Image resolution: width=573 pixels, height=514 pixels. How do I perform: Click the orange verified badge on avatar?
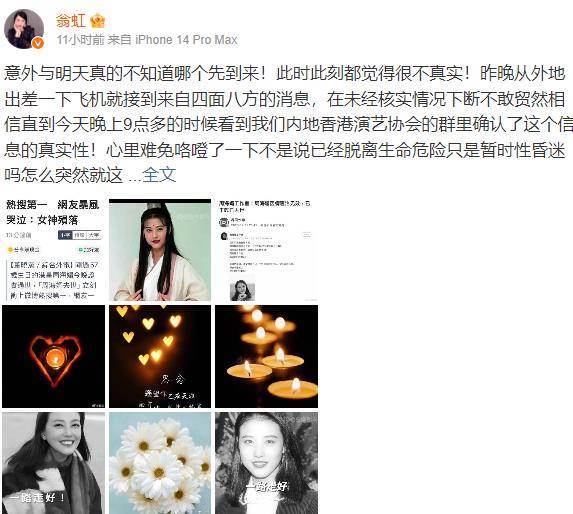pyautogui.click(x=38, y=43)
